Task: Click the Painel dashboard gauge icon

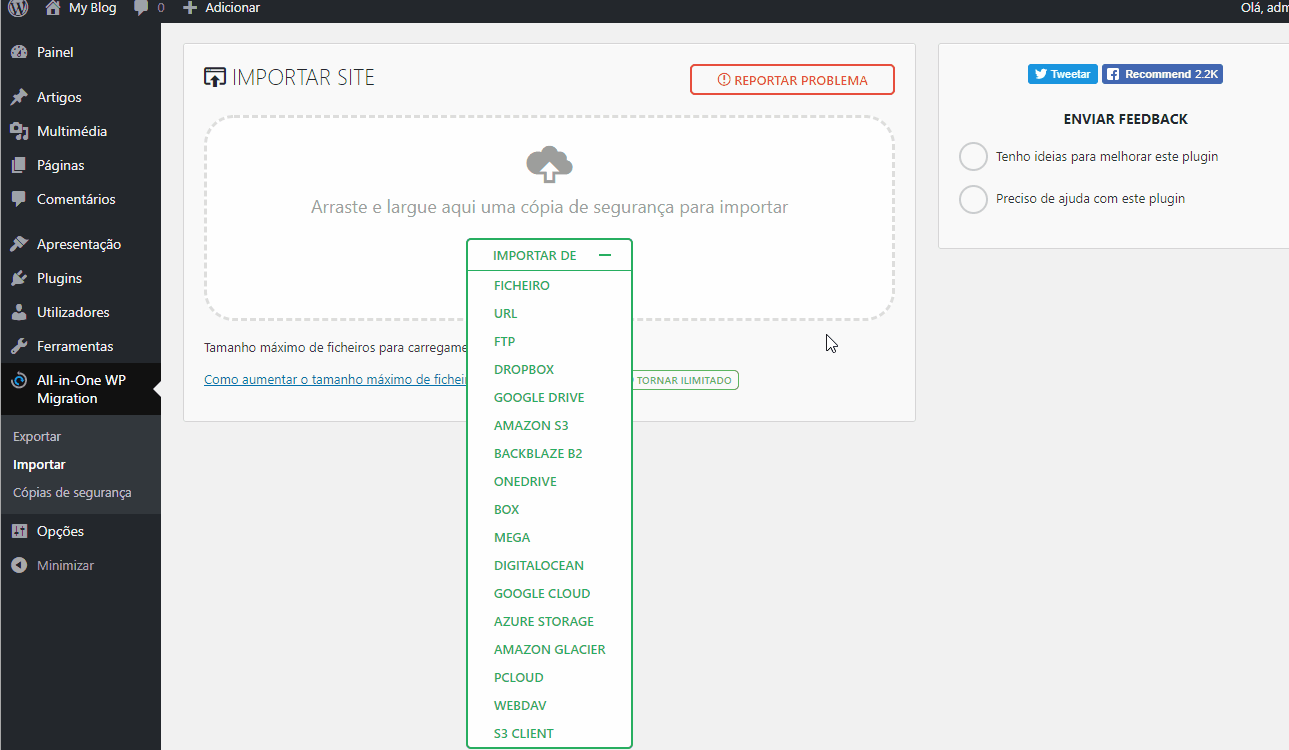Action: click(19, 52)
